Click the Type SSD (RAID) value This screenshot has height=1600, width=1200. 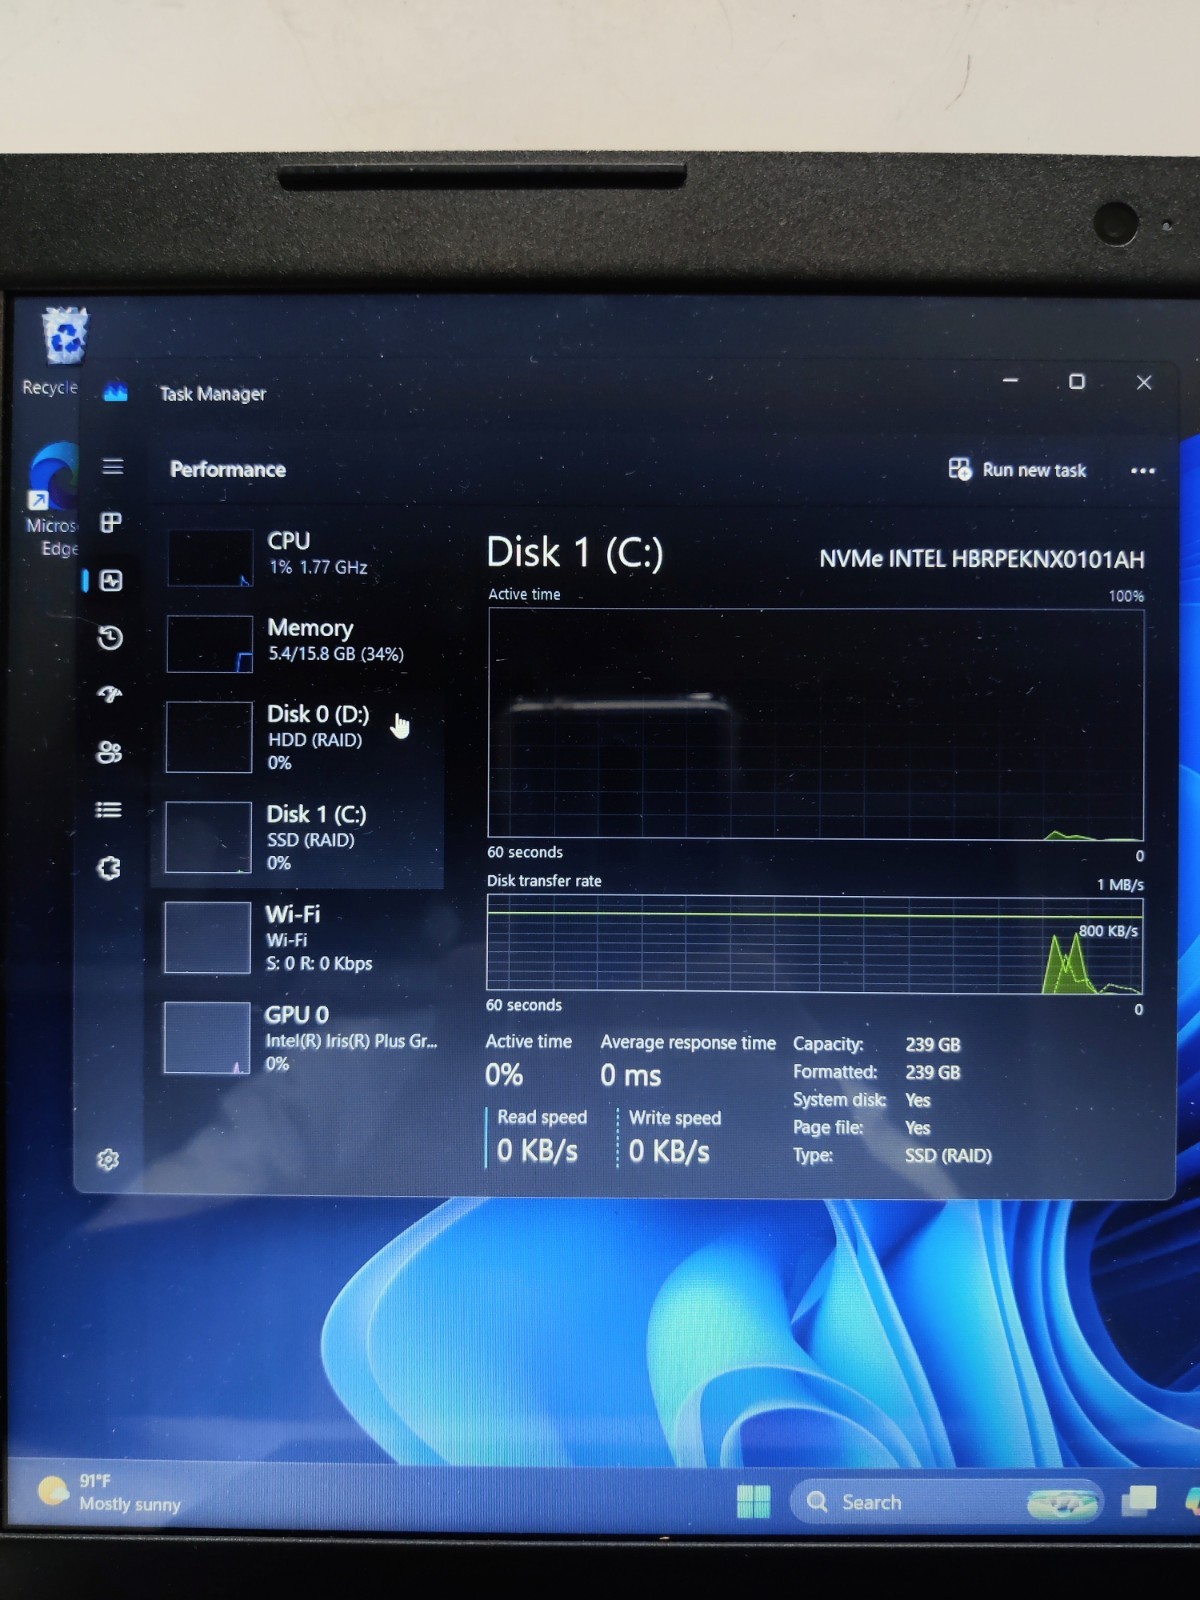pos(948,1156)
